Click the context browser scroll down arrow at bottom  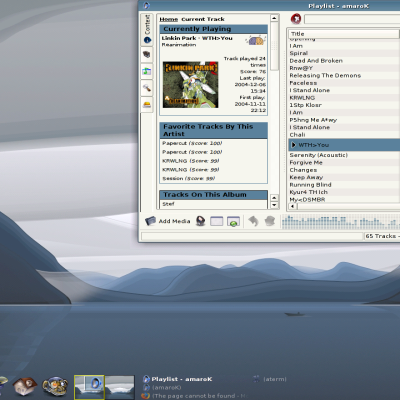[274, 205]
